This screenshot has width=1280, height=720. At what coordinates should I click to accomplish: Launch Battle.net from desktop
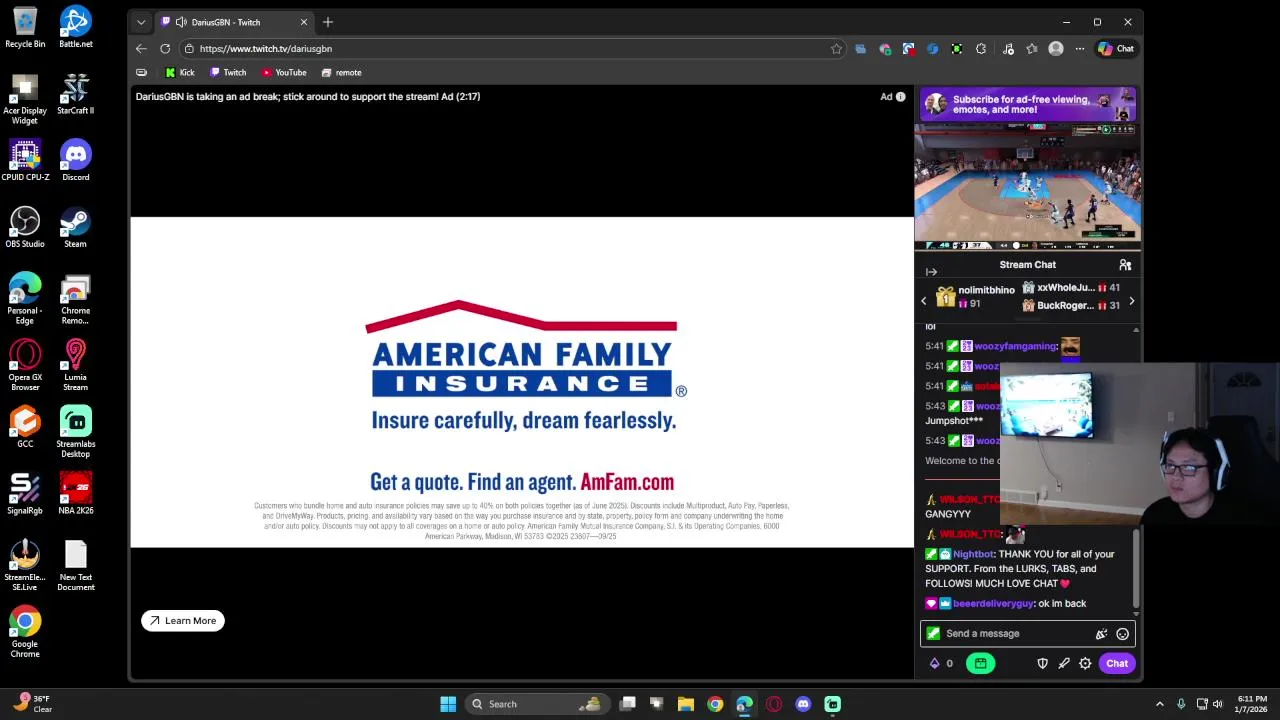tap(75, 27)
